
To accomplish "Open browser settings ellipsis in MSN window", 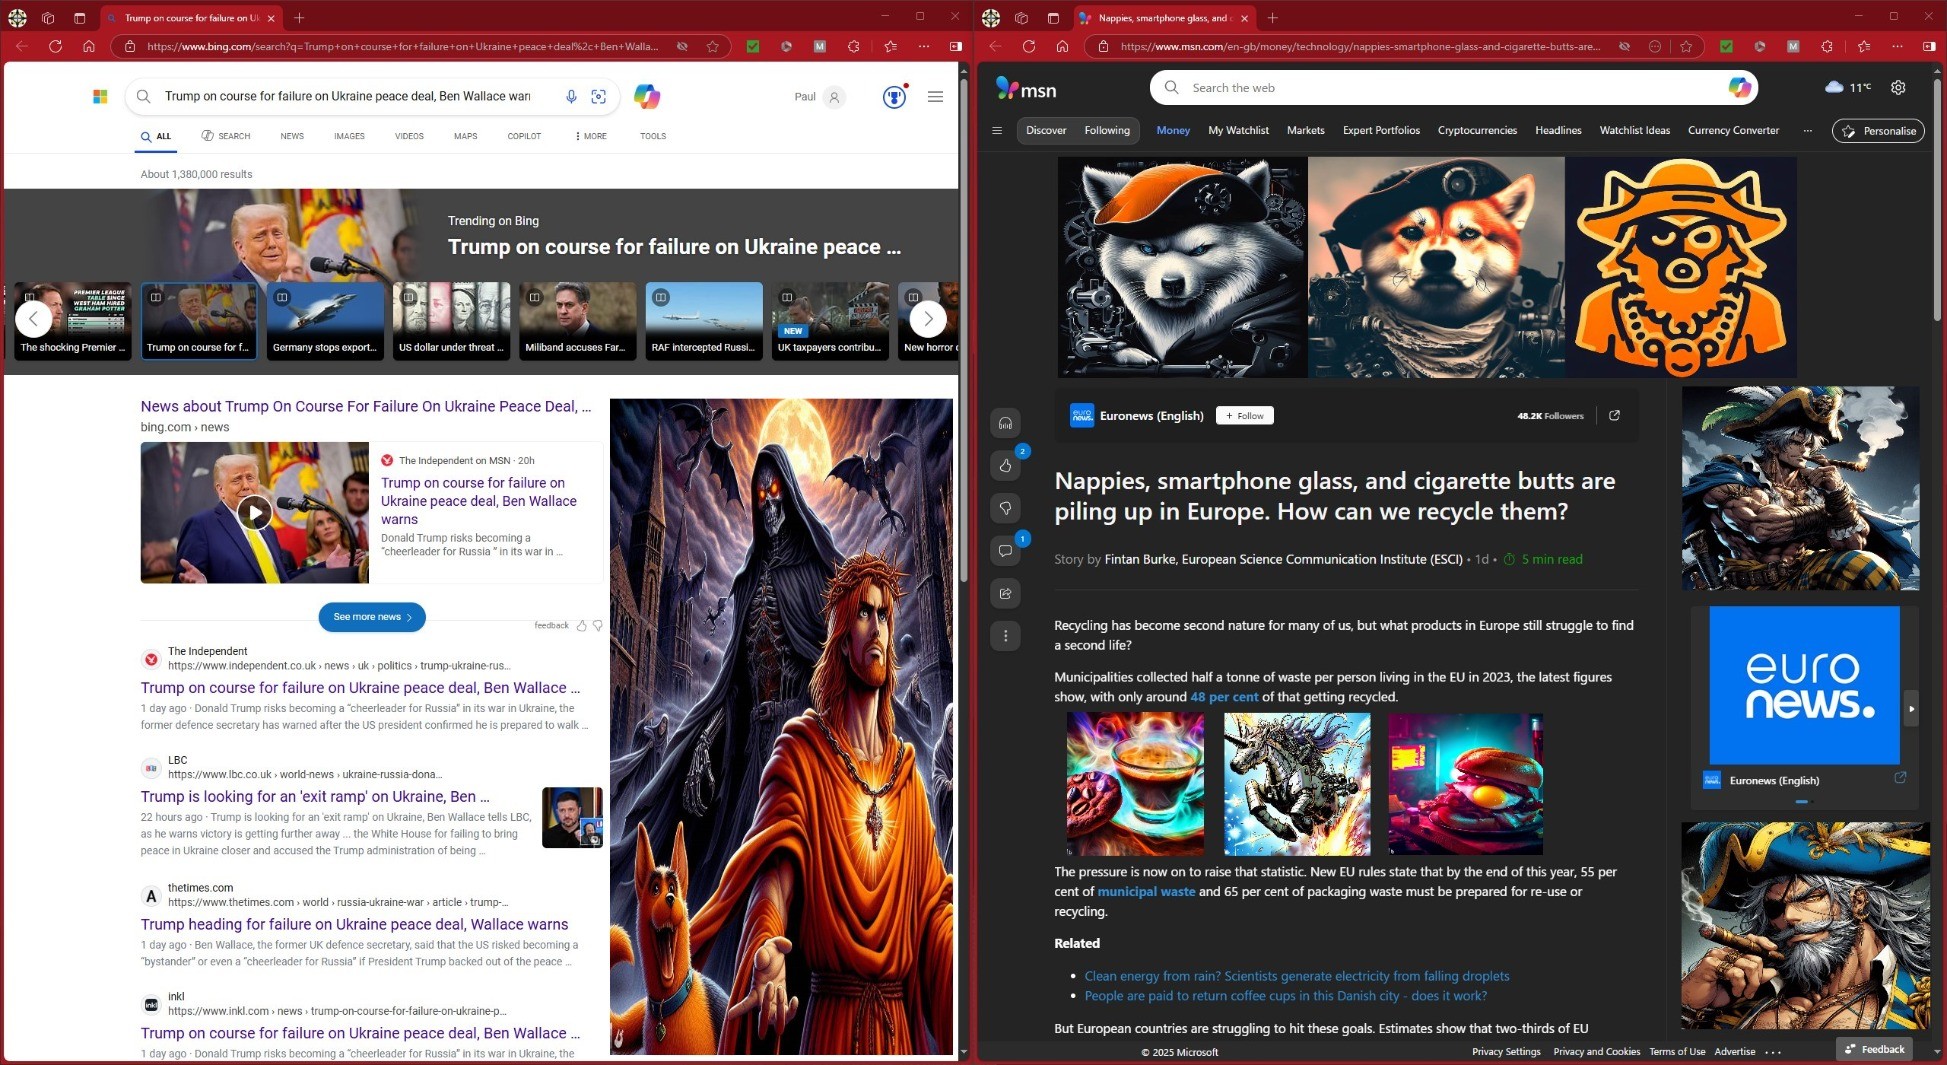I will [1897, 46].
